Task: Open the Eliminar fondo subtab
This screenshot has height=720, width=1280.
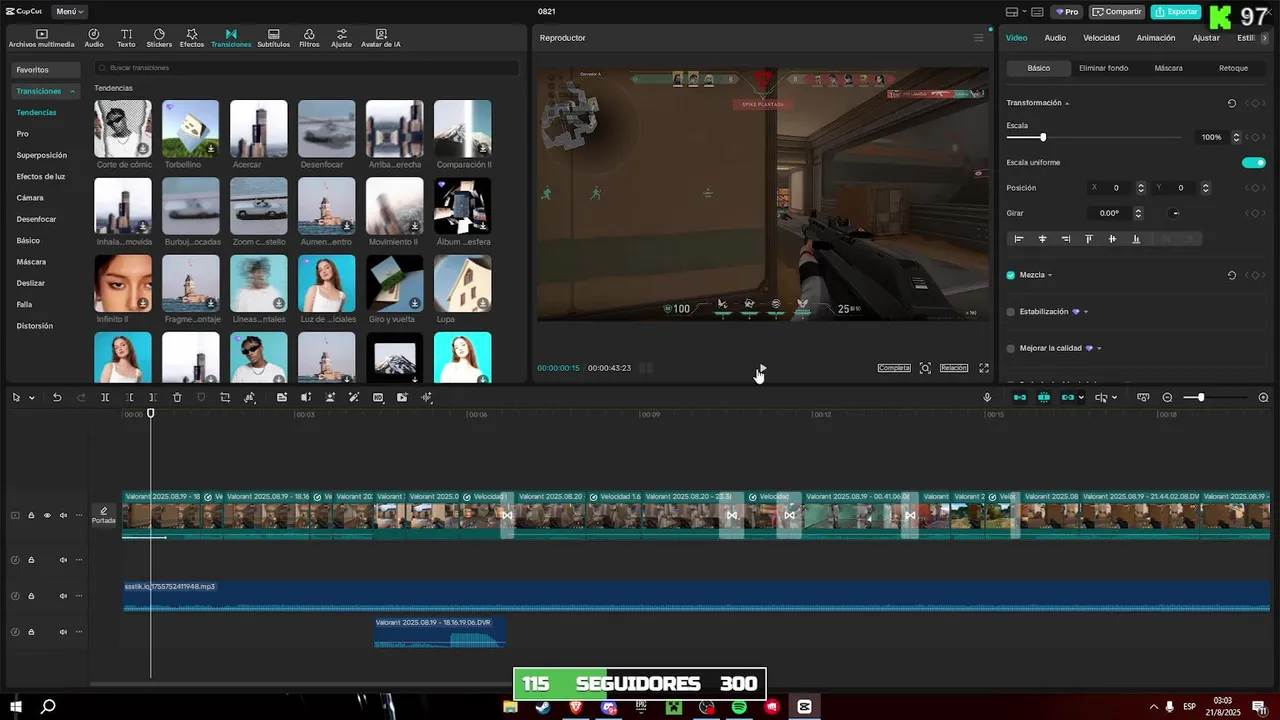Action: 1103,68
